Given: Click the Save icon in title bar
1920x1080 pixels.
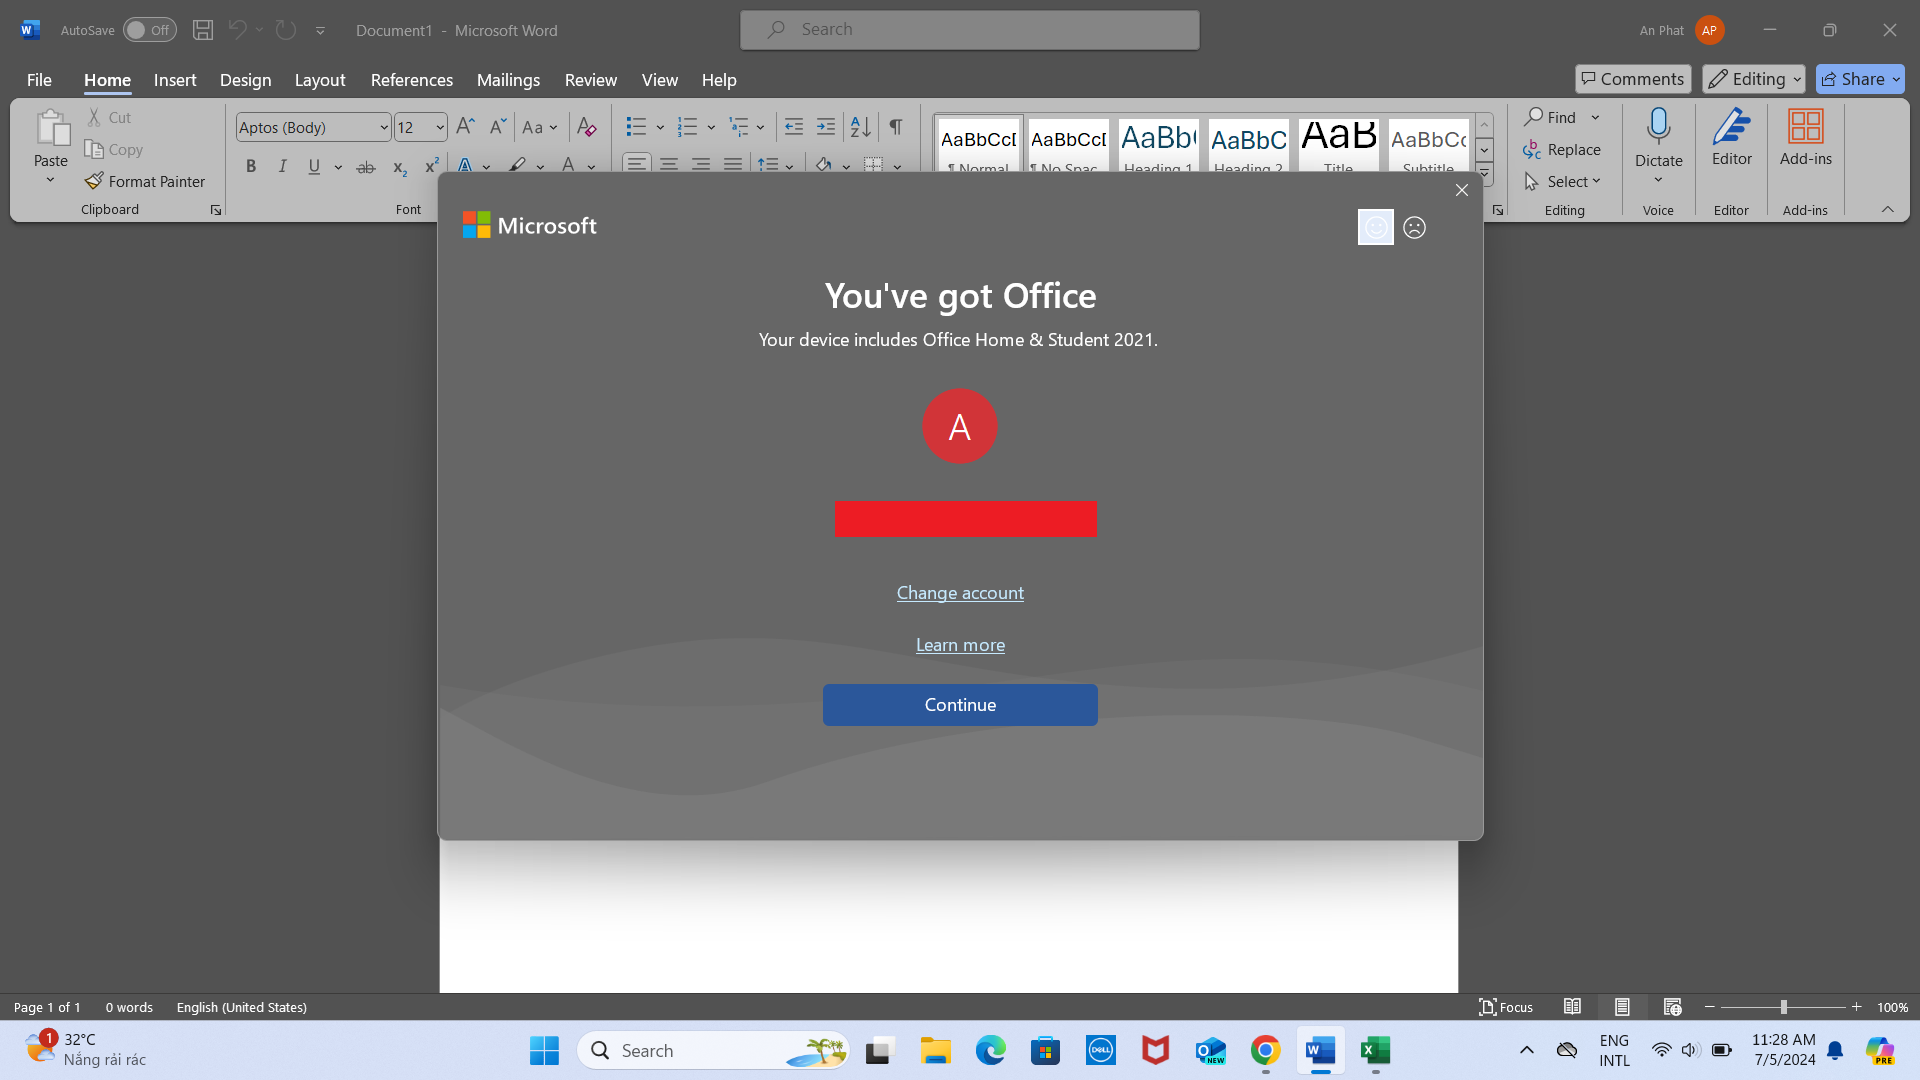Looking at the screenshot, I should point(203,30).
